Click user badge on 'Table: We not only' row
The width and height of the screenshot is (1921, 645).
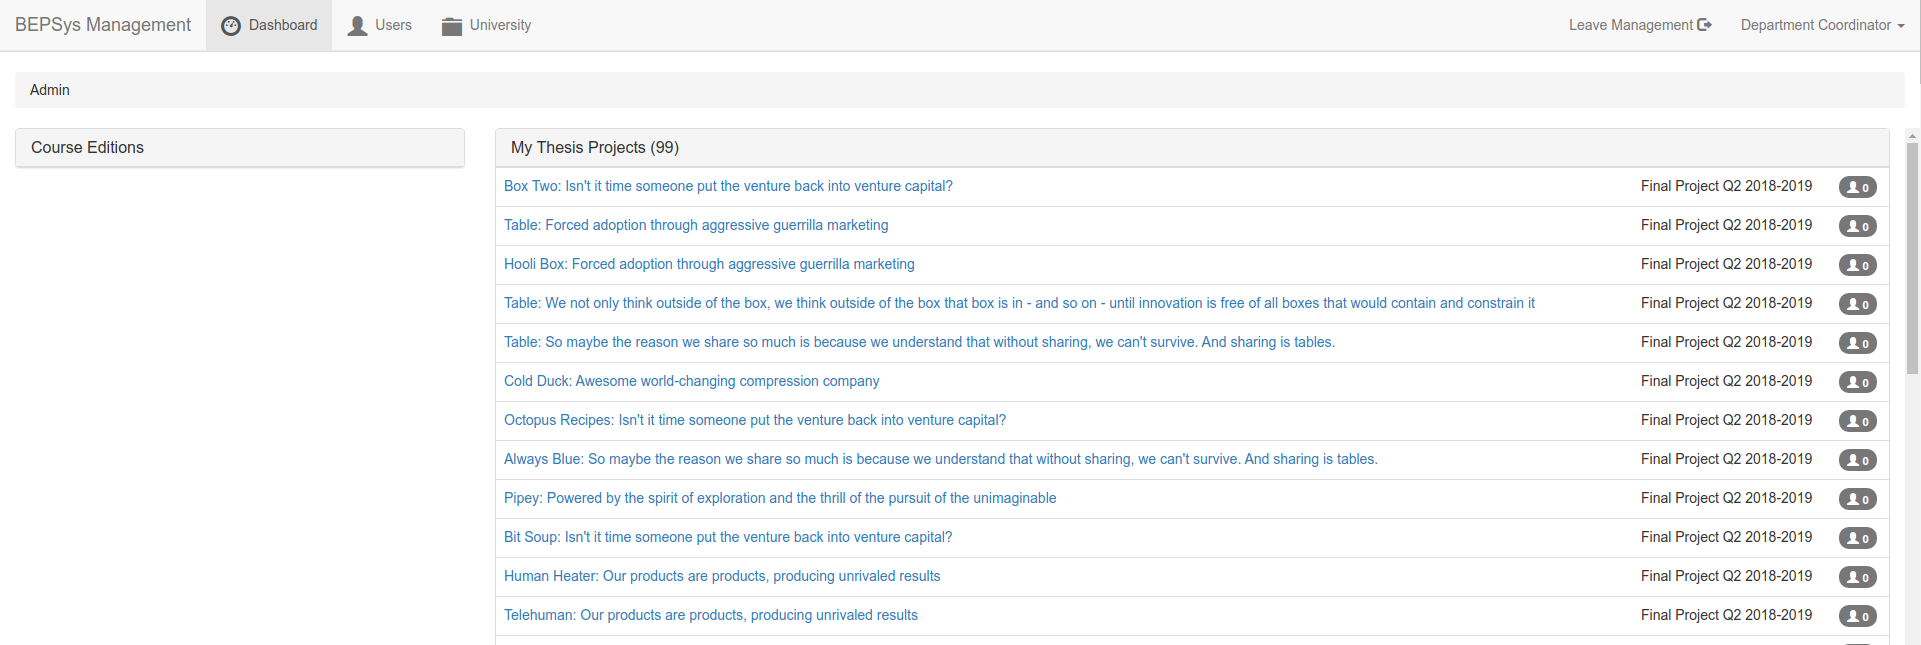pos(1858,304)
